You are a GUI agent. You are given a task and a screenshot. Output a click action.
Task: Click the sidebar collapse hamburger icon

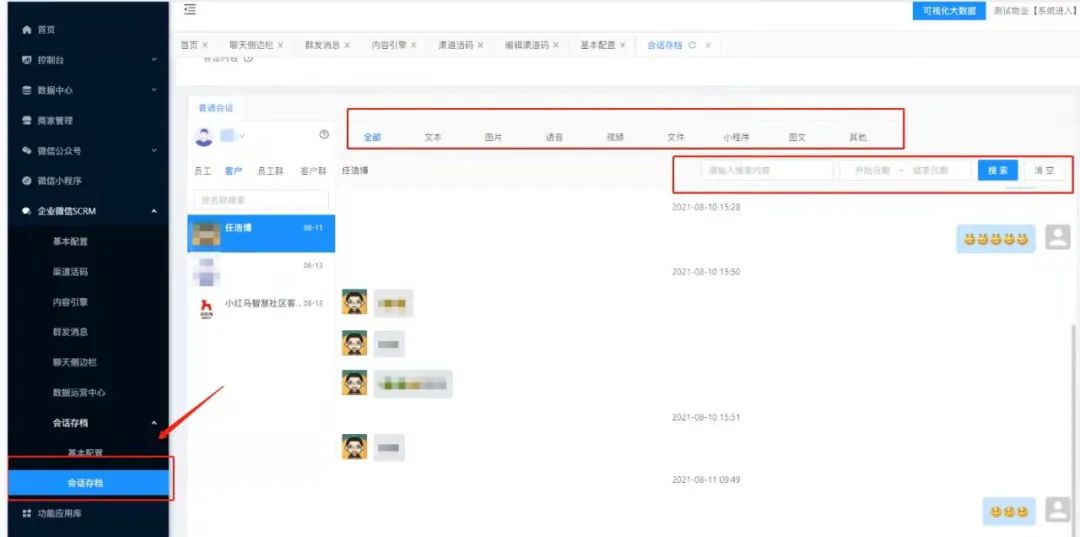click(x=190, y=9)
